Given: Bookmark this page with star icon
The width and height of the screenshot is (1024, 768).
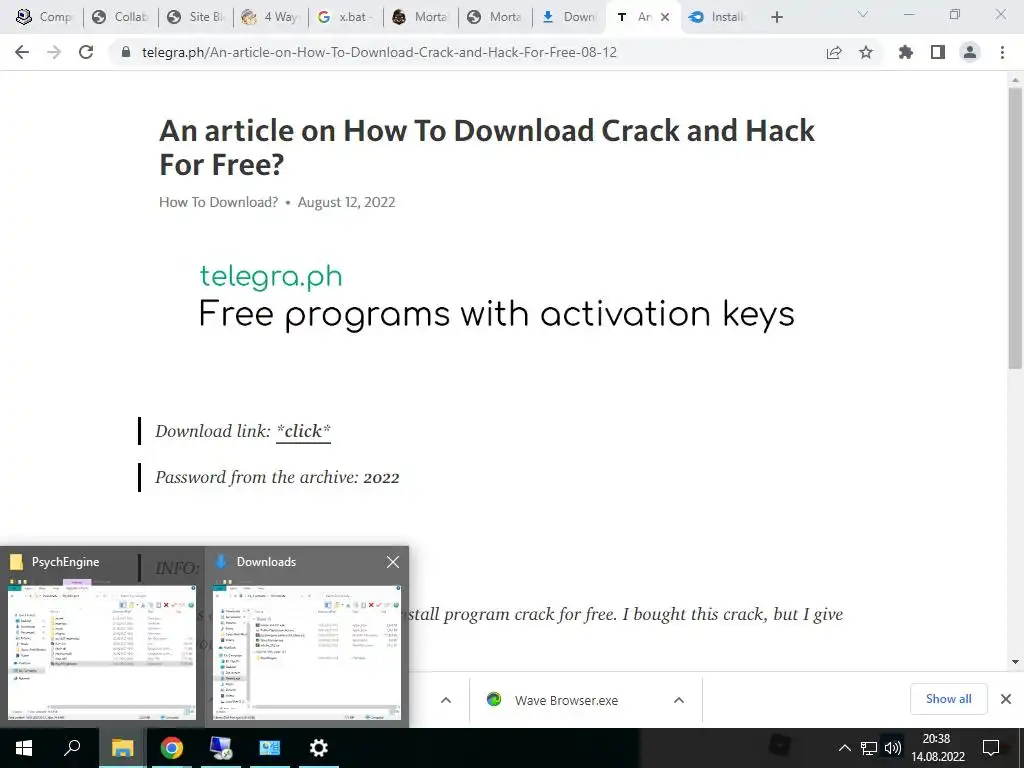Looking at the screenshot, I should coord(866,52).
